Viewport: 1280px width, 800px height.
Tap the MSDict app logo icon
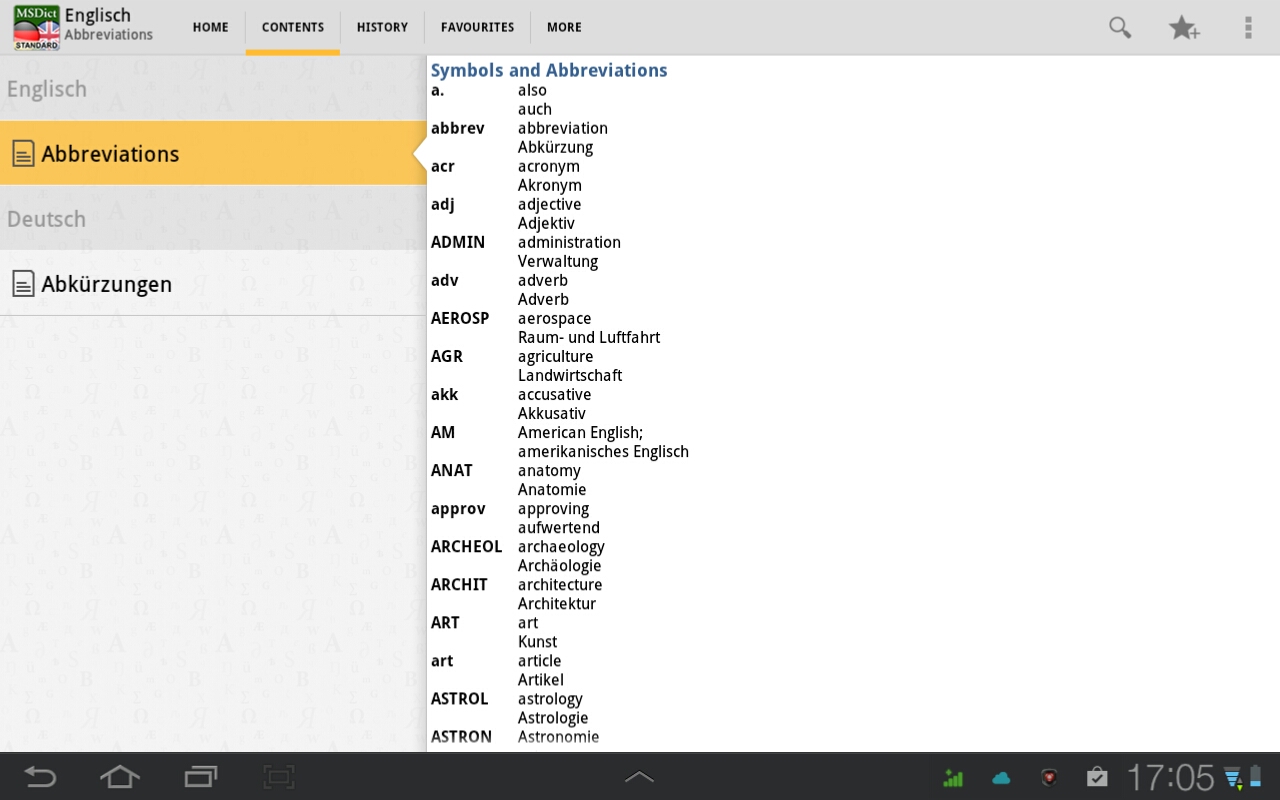[x=36, y=27]
